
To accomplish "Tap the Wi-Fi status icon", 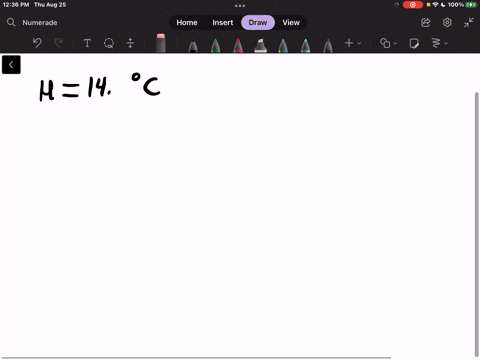I will pyautogui.click(x=435, y=5).
